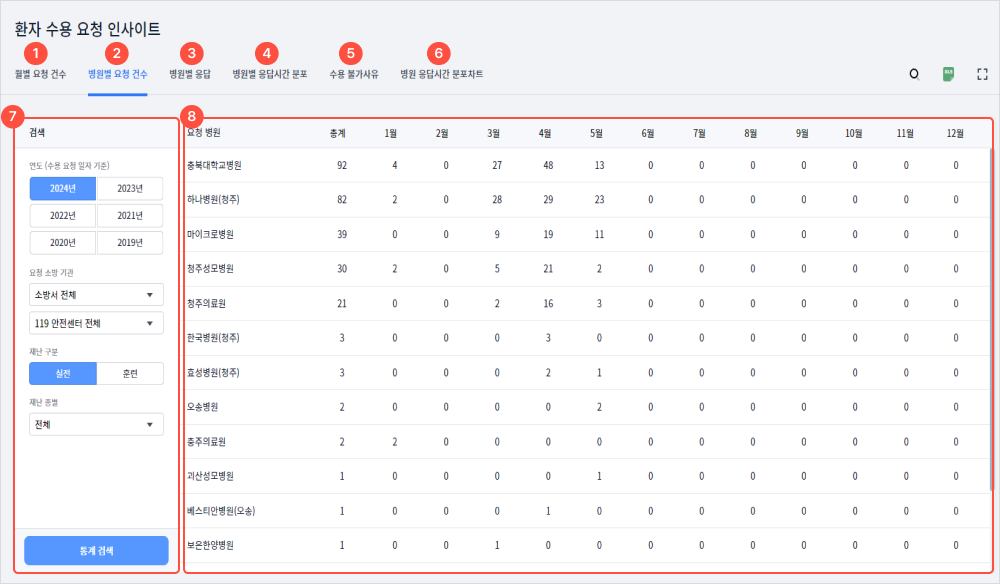1000x584 pixels.
Task: Choose 2021년 in the year filter
Action: click(130, 215)
